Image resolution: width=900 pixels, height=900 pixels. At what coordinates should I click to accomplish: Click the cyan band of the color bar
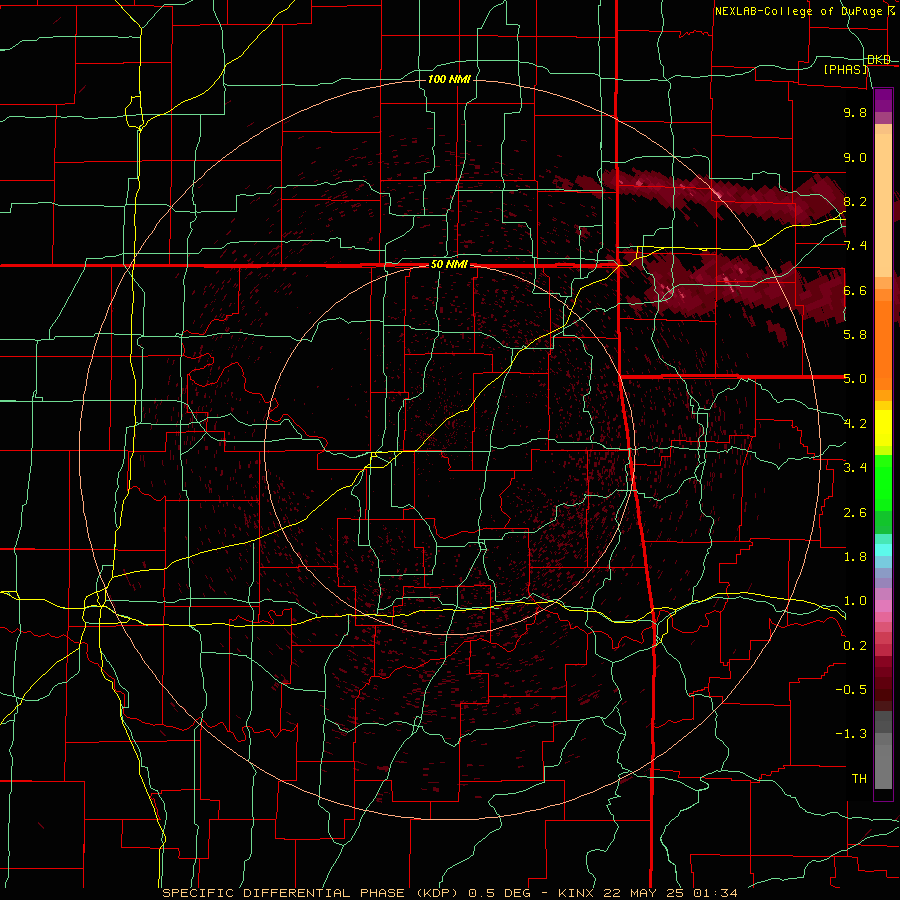pyautogui.click(x=883, y=550)
